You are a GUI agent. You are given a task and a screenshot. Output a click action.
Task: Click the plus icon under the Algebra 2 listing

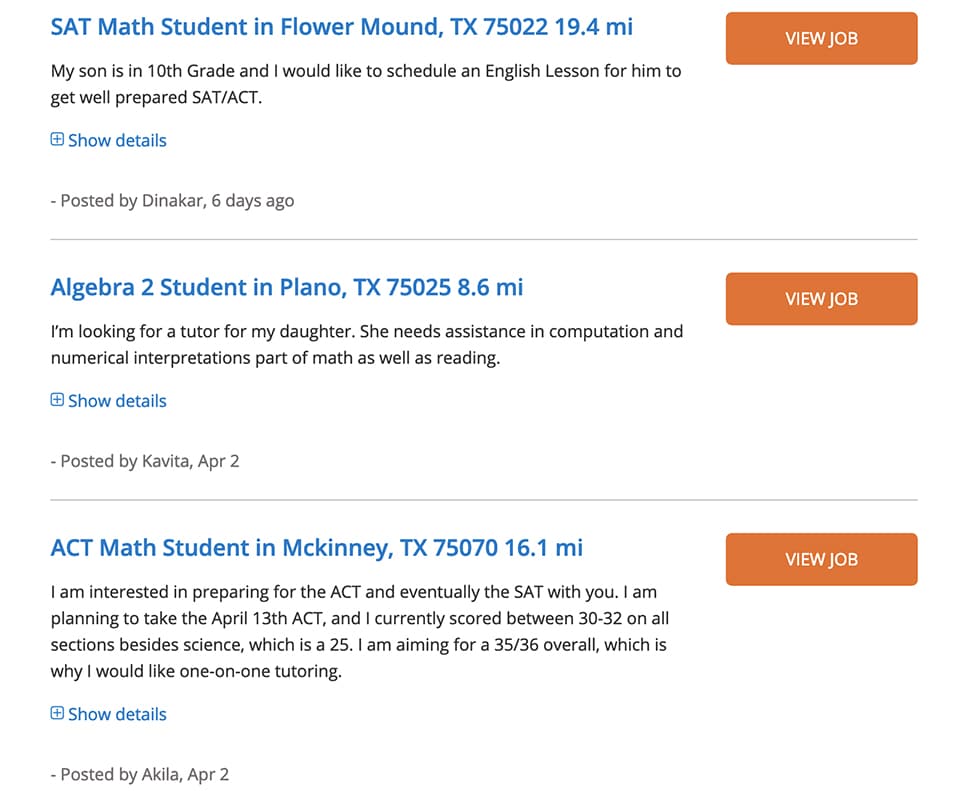[x=57, y=400]
